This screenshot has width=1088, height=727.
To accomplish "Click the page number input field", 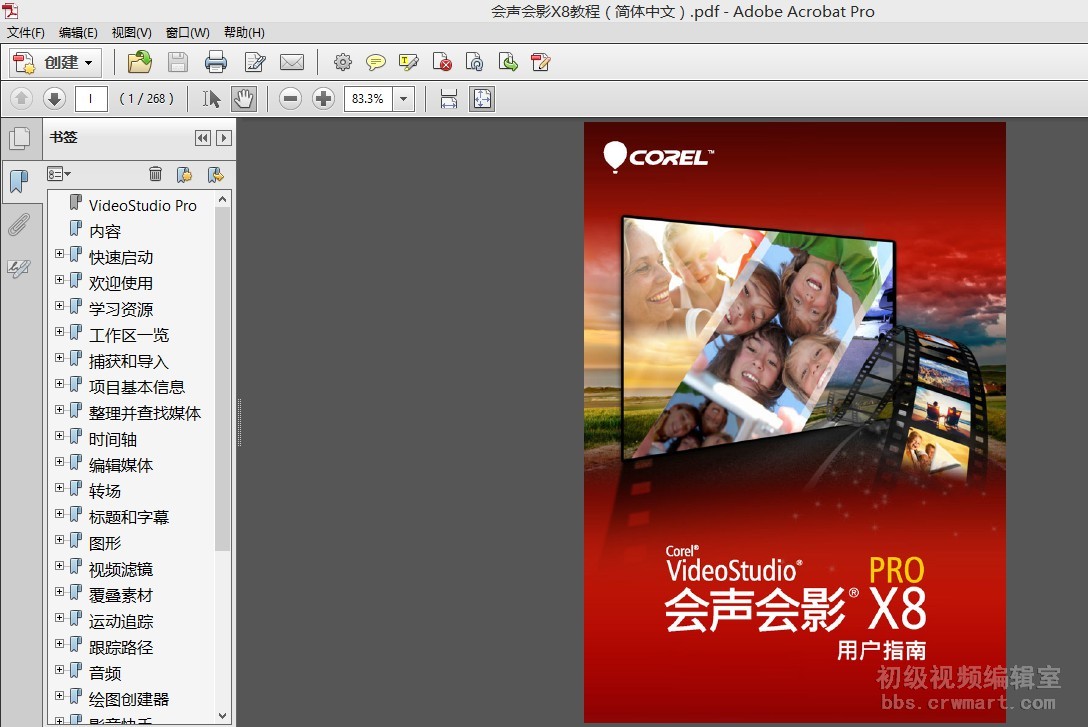I will pos(91,99).
